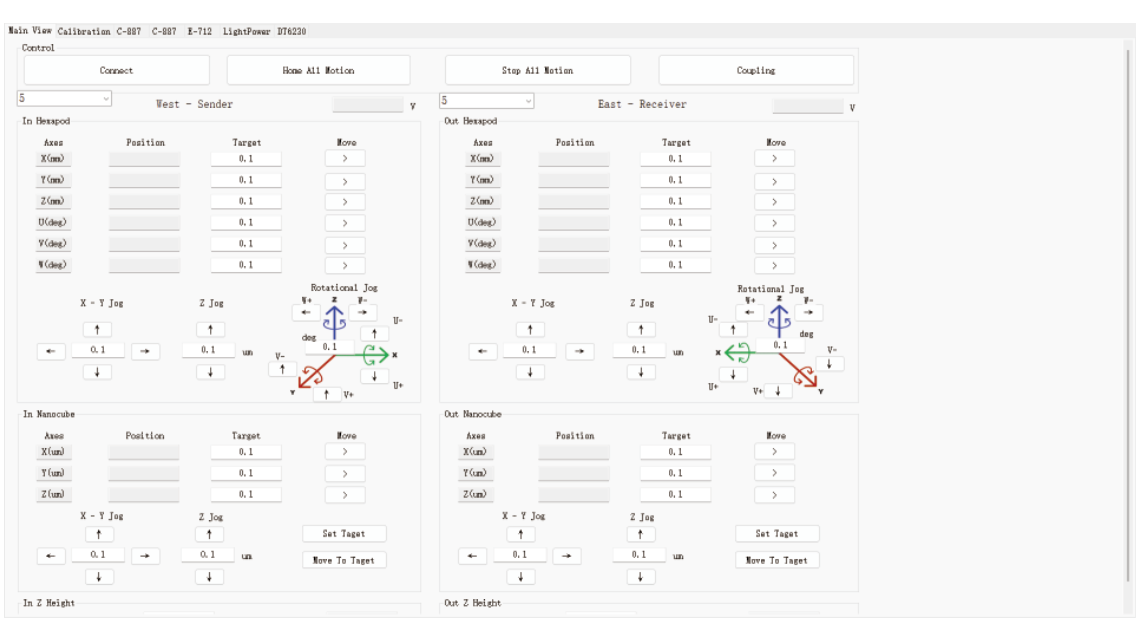Image resolution: width=1145 pixels, height=634 pixels.
Task: Open the East - Receiver dropdown
Action: (x=487, y=101)
